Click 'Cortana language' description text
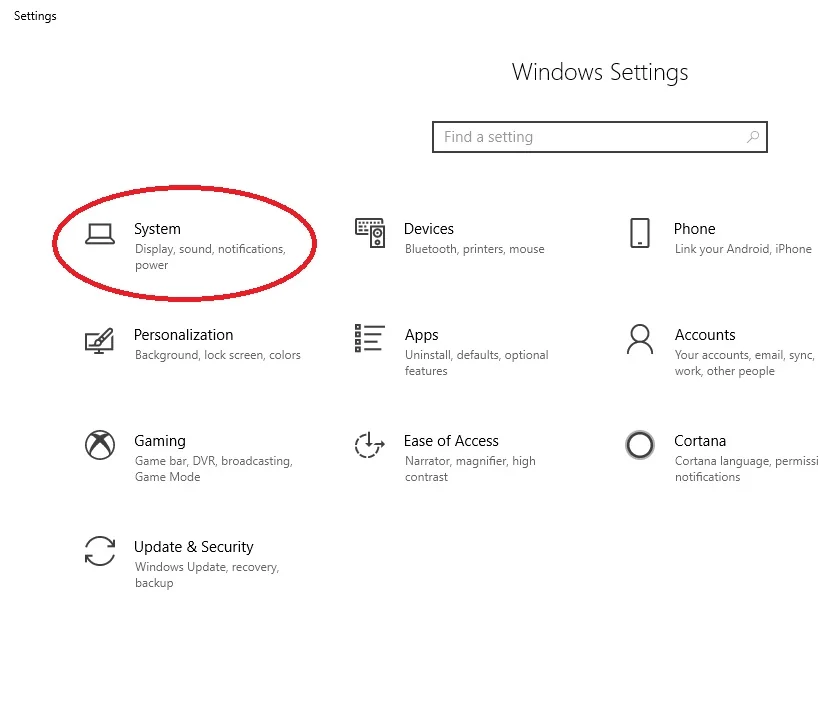 722,462
